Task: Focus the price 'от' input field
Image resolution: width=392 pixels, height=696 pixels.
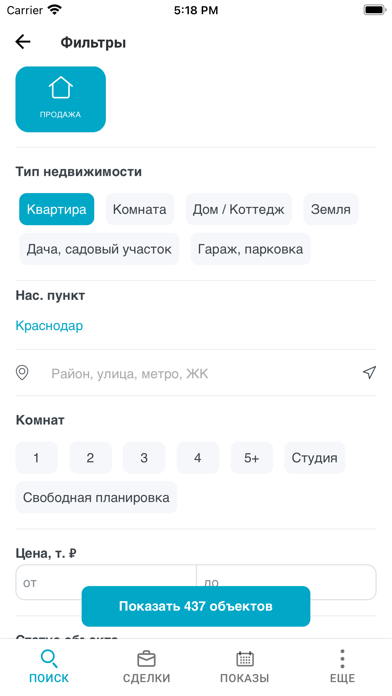Action: (x=106, y=582)
